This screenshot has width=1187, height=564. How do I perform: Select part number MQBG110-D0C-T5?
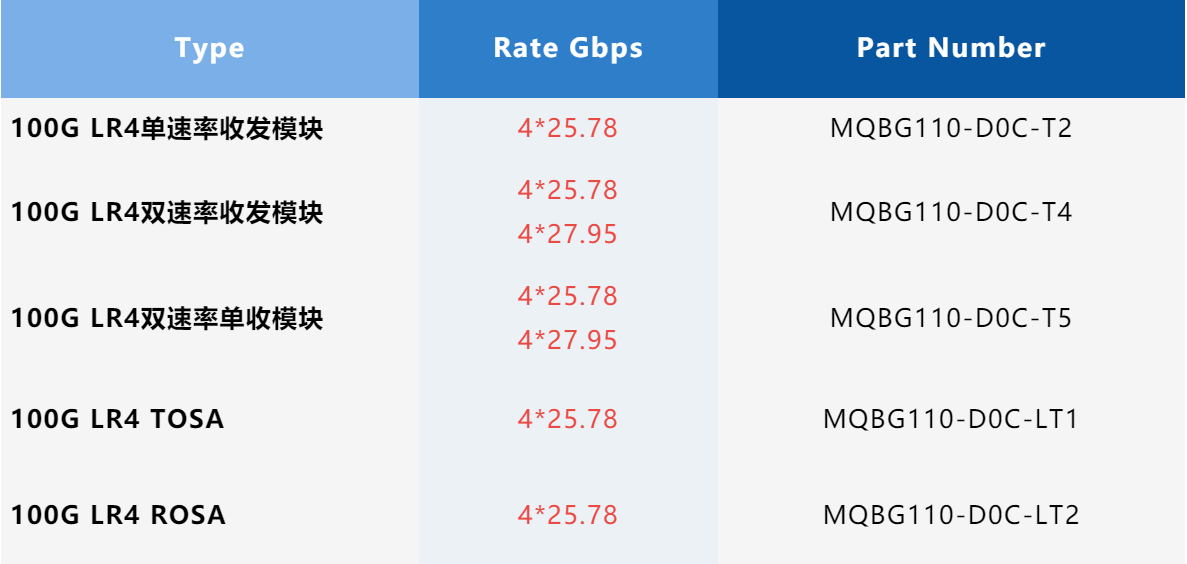[x=951, y=319]
